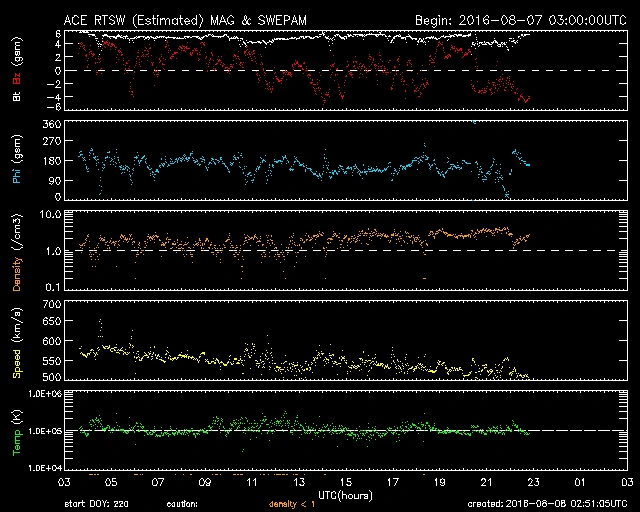This screenshot has height=512, width=640.
Task: Click the "Begin: 2016-08-07 03:00:00UTC" header text
Action: click(x=521, y=20)
